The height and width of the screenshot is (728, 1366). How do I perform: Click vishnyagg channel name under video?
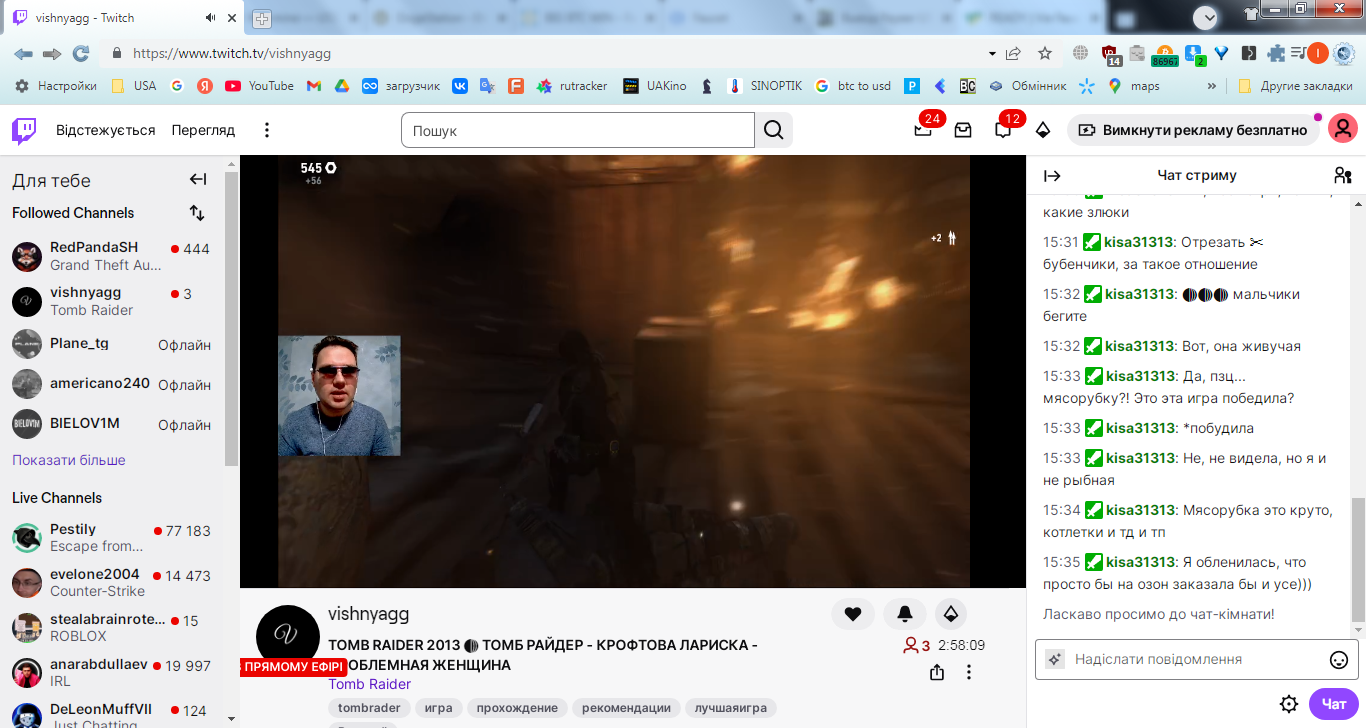368,614
